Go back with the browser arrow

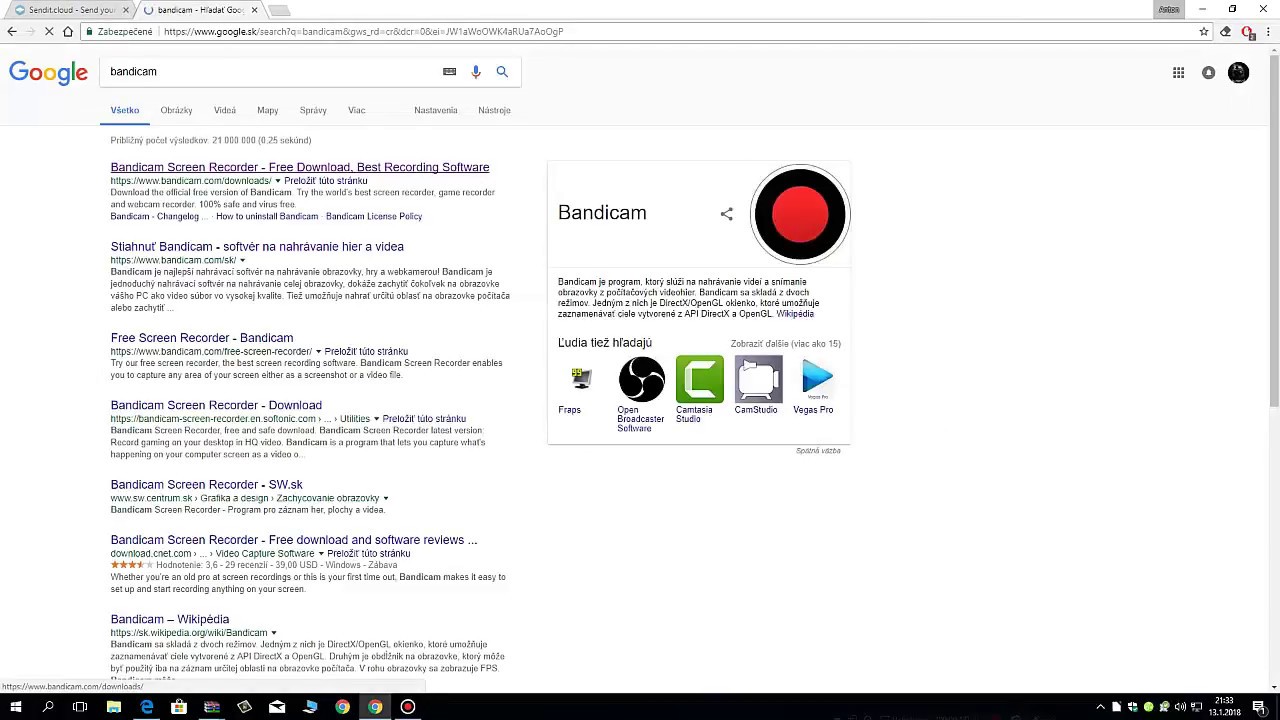click(12, 32)
